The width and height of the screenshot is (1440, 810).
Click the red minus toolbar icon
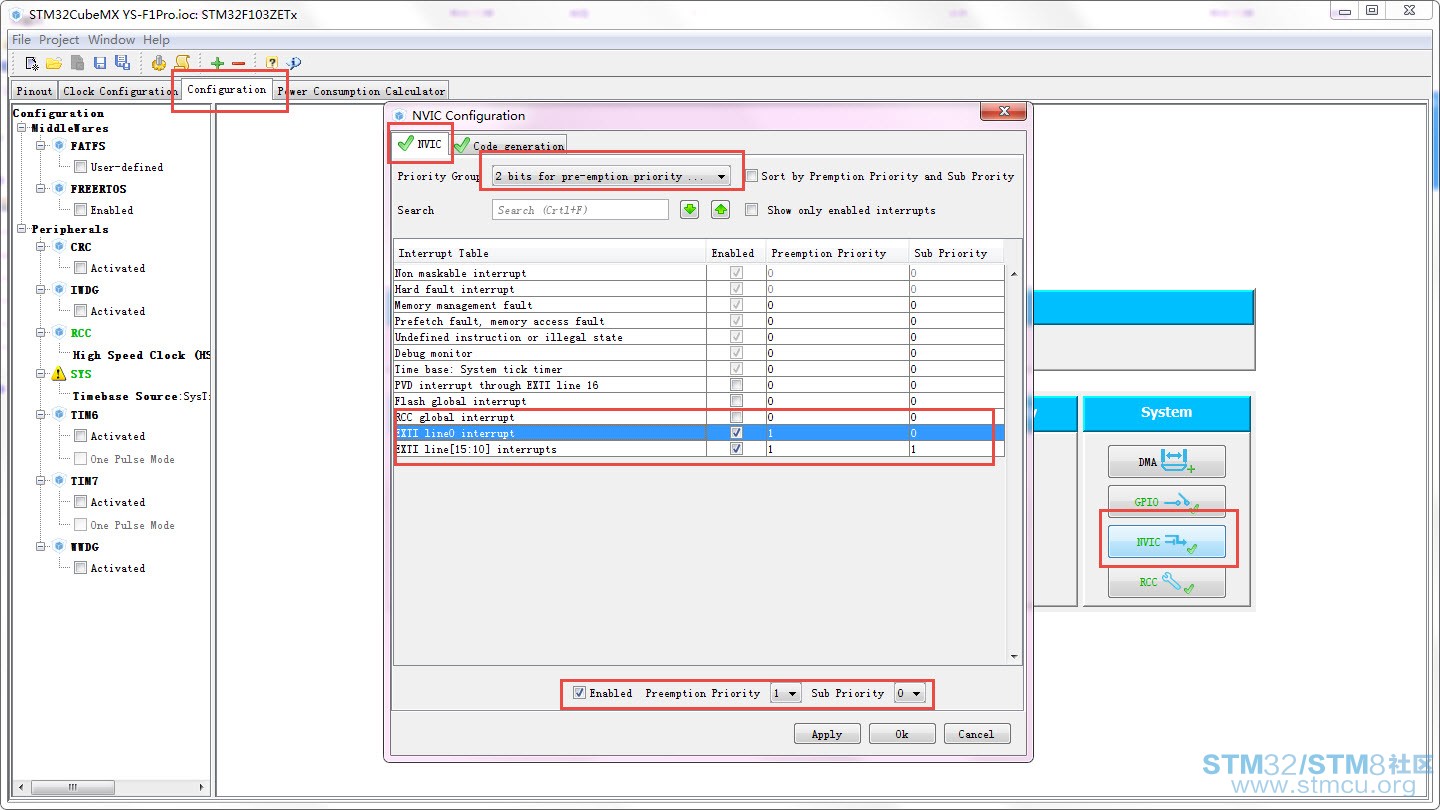(x=238, y=63)
